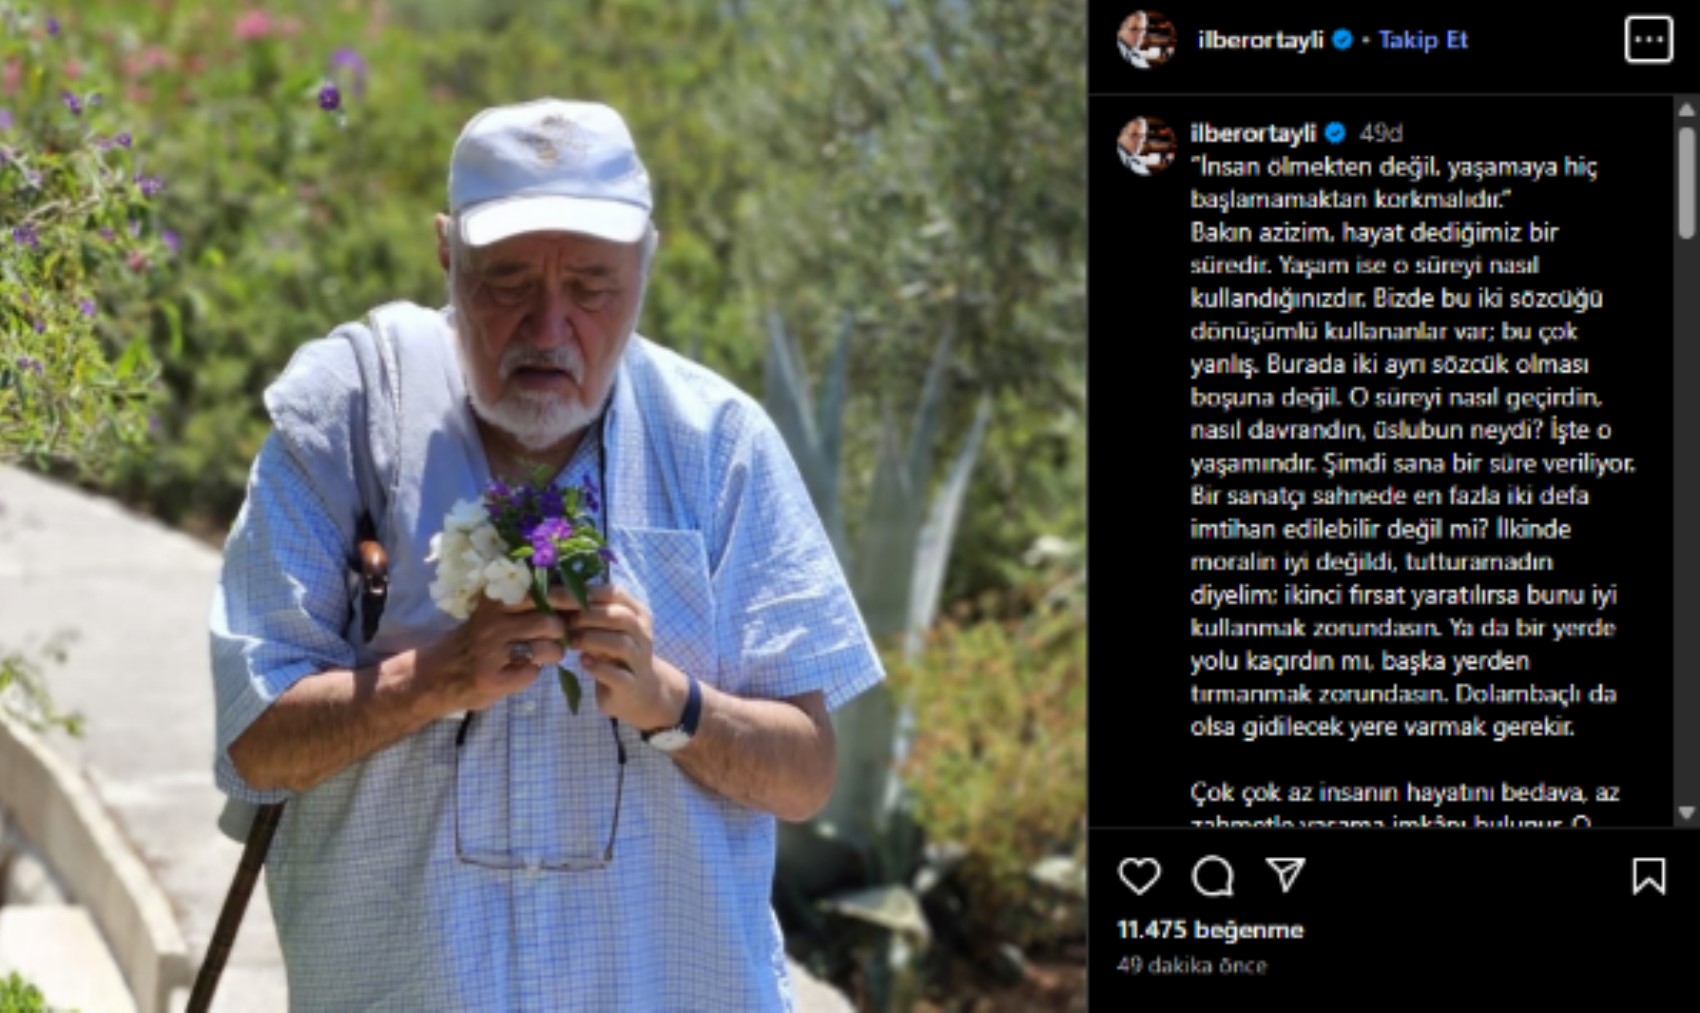Click the photo of the man holding flowers

click(x=543, y=506)
